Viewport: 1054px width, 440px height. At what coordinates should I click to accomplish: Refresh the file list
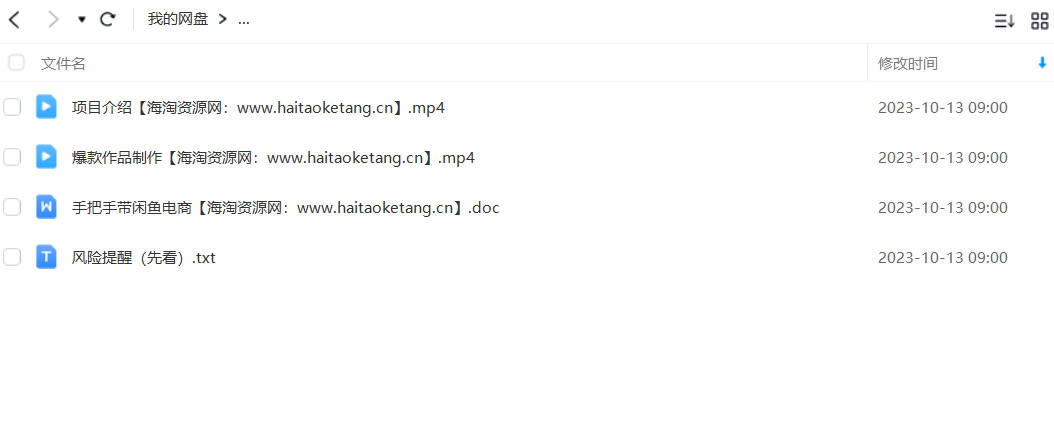tap(108, 19)
